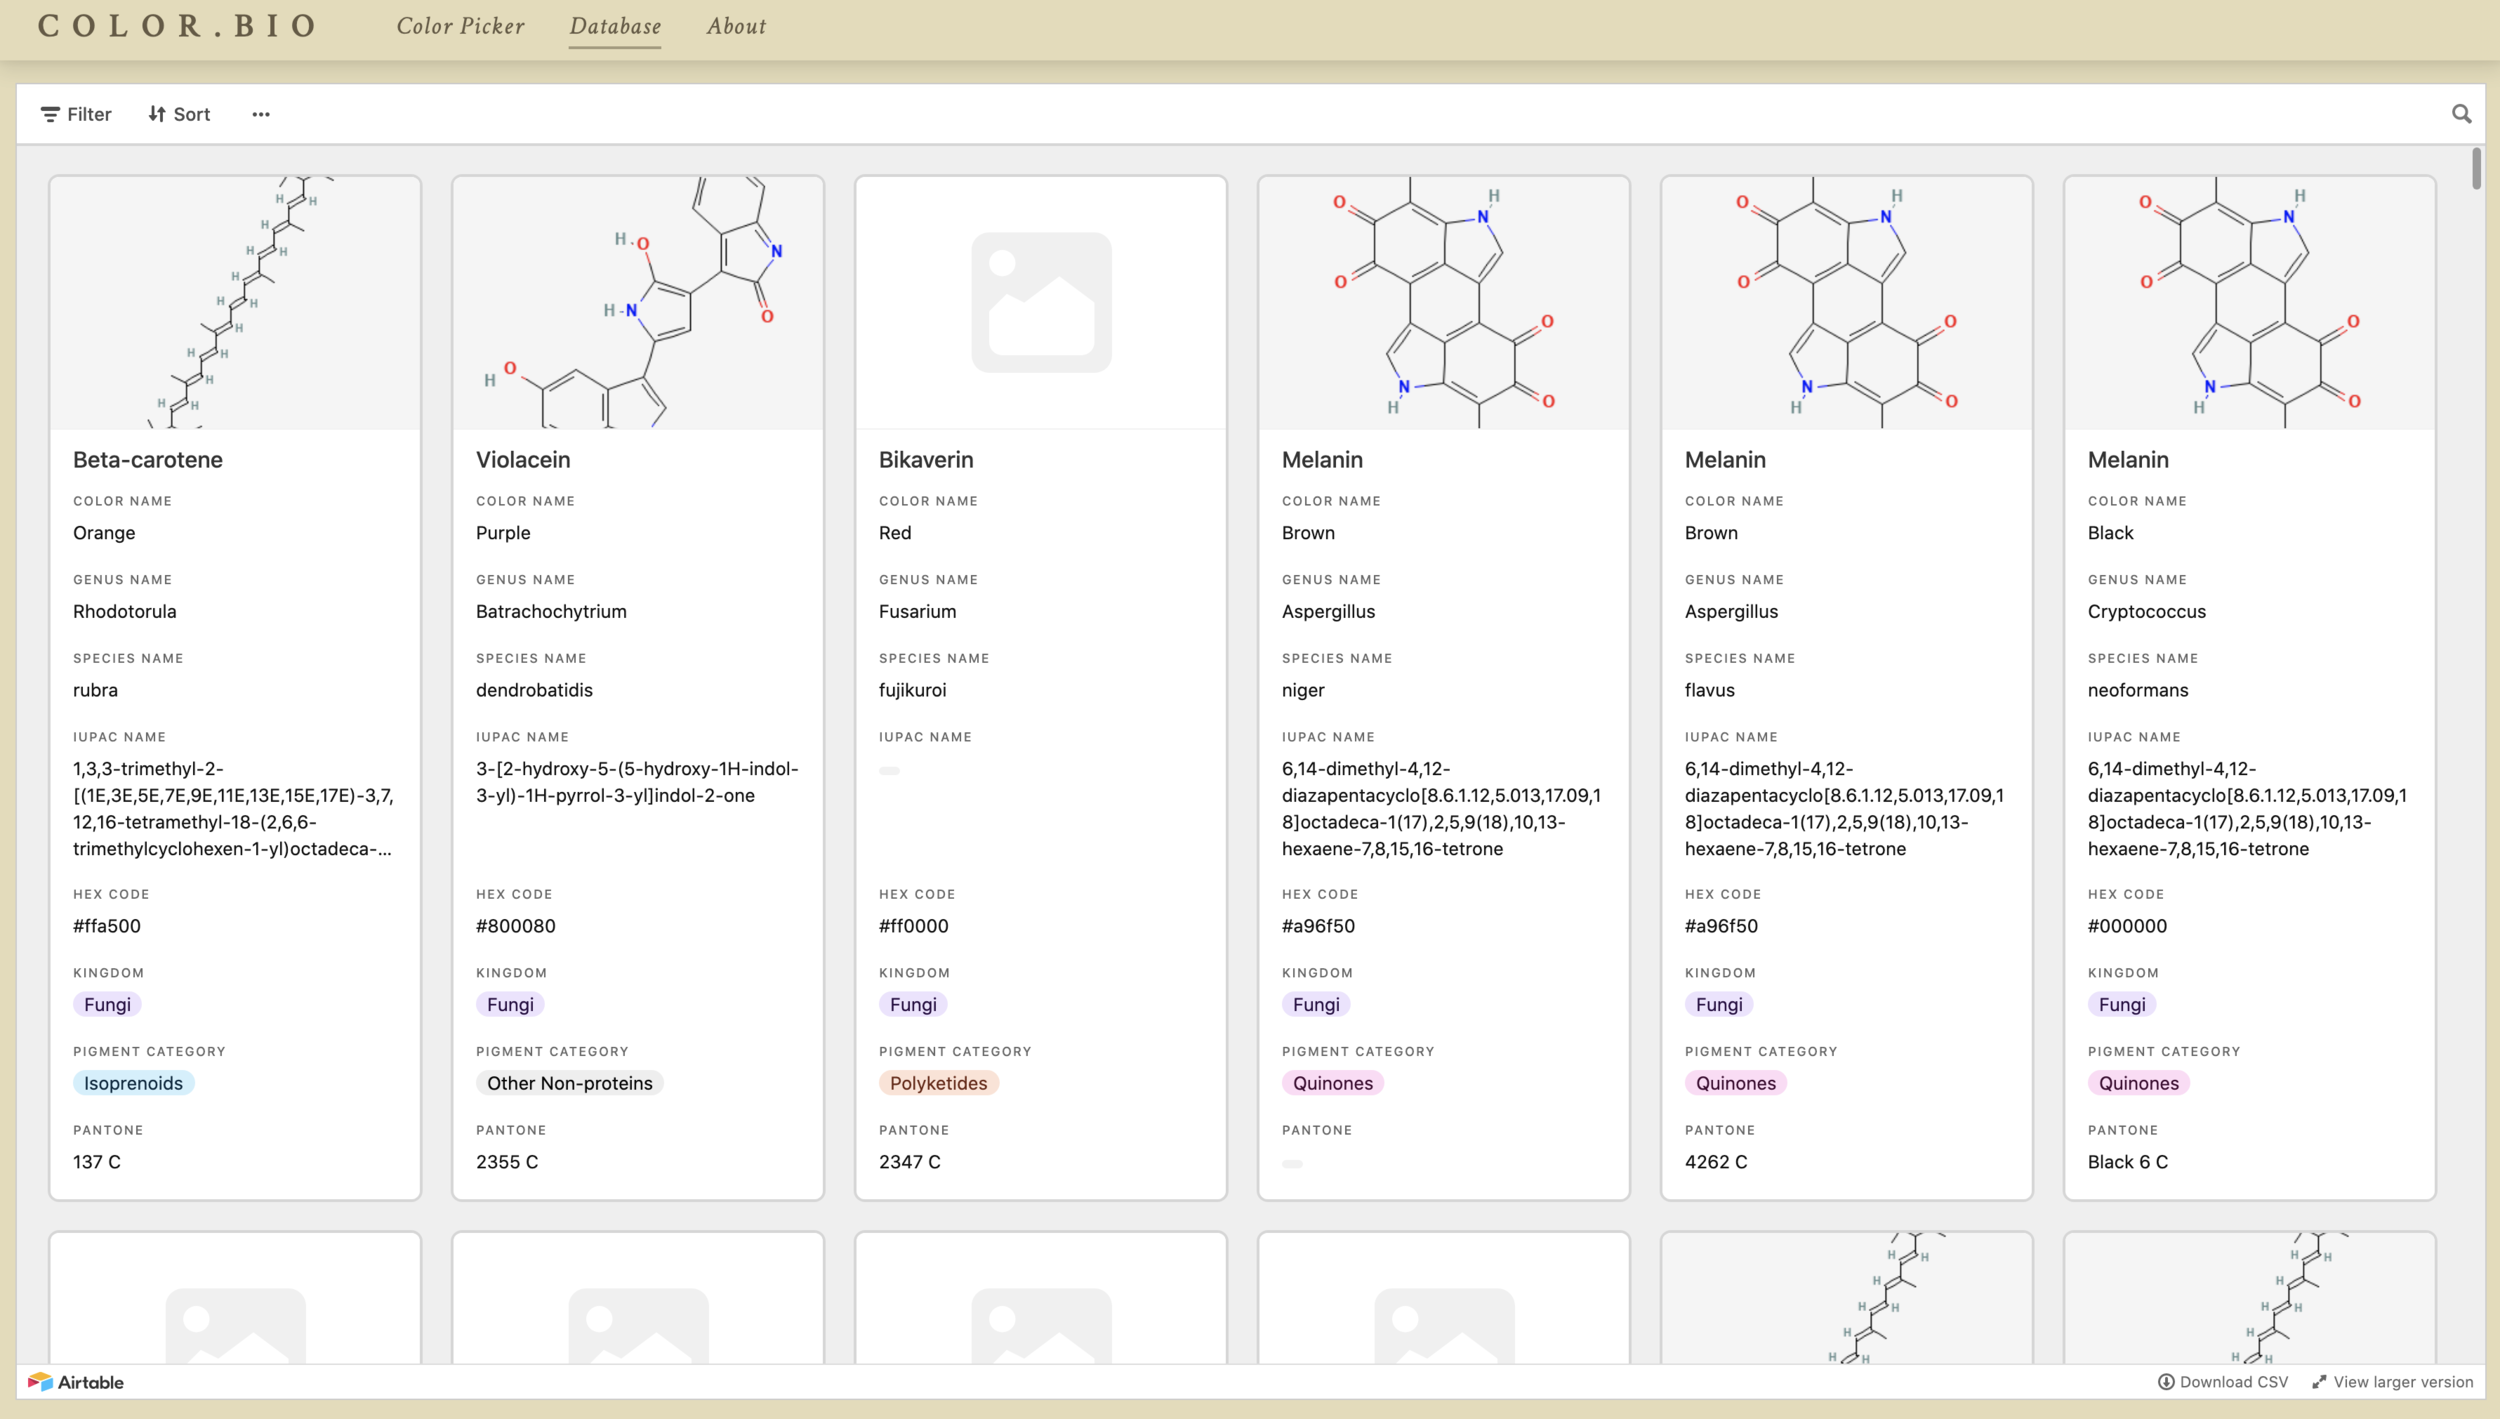Click the Filter icon button
The width and height of the screenshot is (2500, 1419).
click(x=76, y=114)
